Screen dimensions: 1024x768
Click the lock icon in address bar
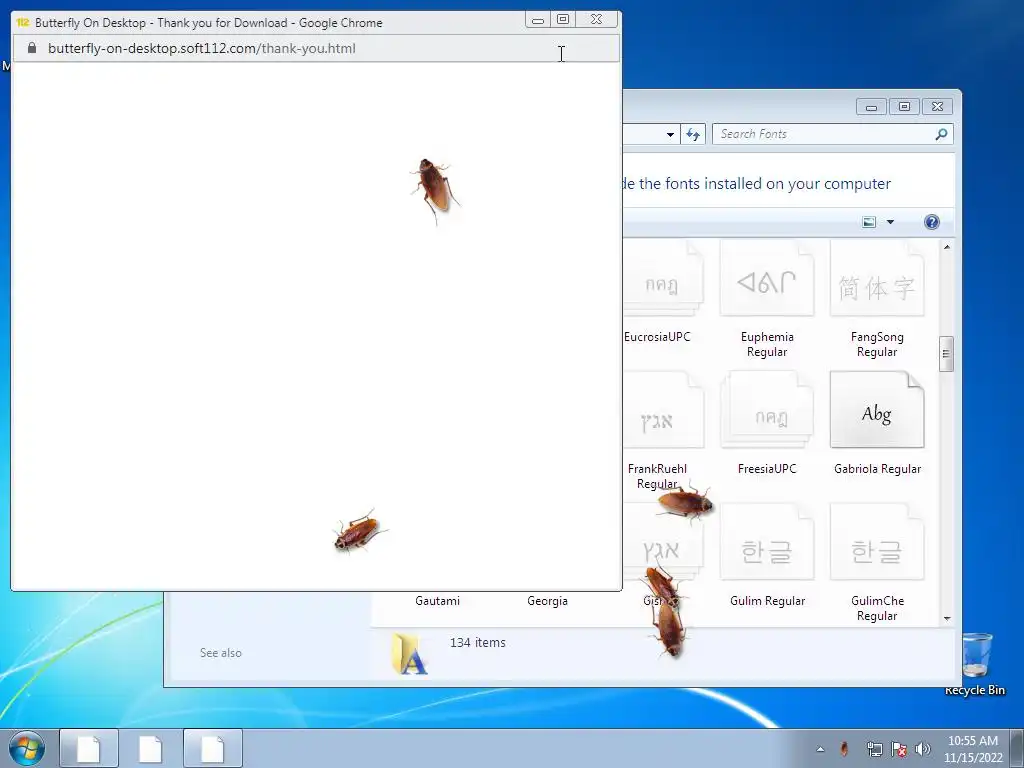31,48
